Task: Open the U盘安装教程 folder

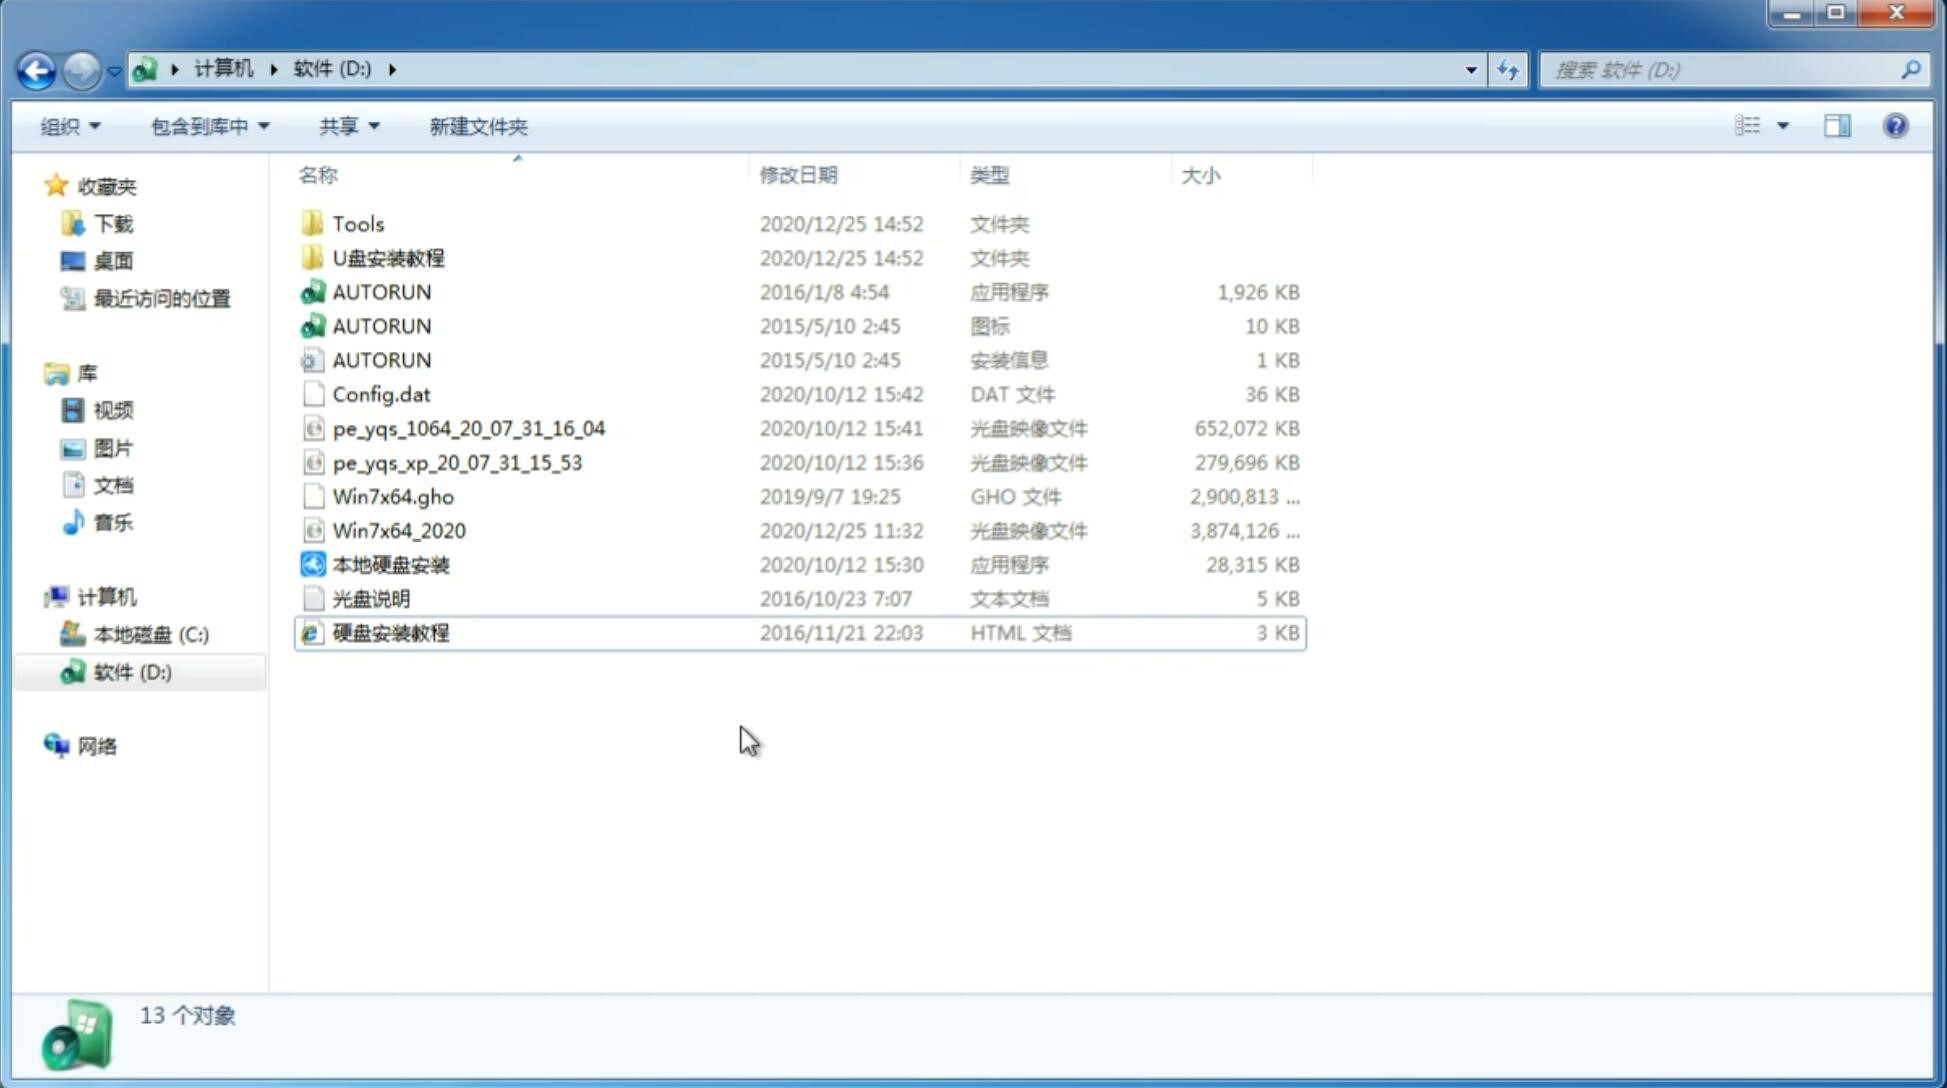Action: point(390,257)
